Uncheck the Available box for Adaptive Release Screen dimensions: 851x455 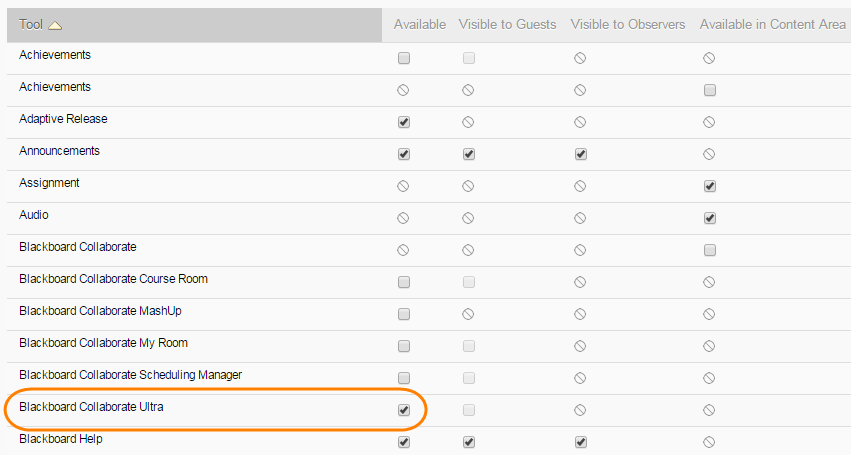coord(404,122)
